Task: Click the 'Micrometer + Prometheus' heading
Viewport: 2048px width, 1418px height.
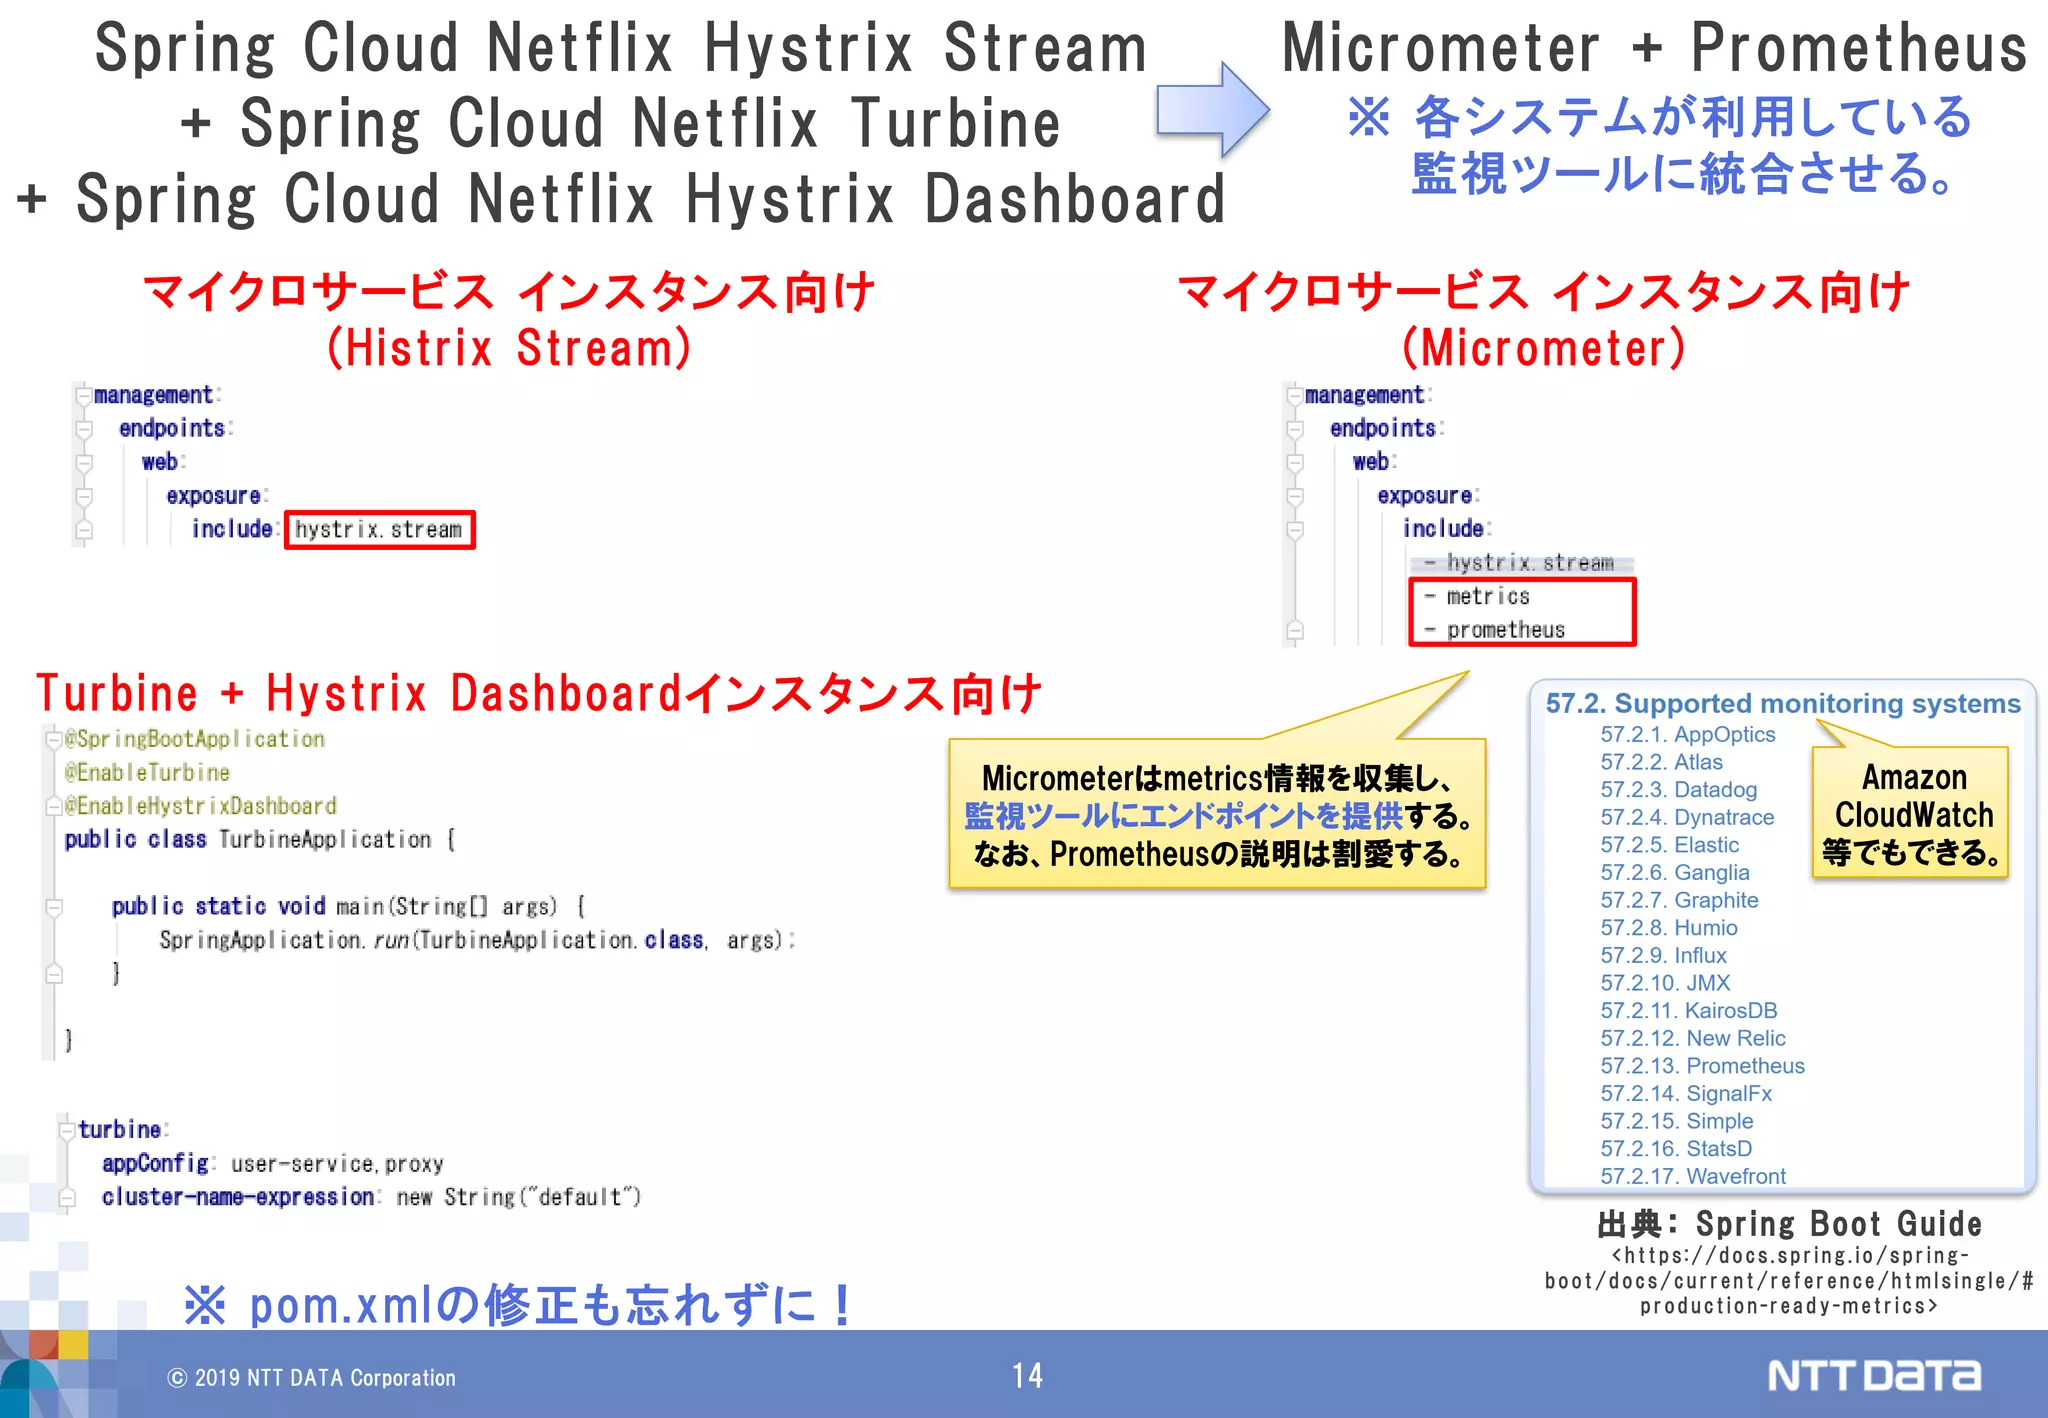Action: click(x=1654, y=48)
